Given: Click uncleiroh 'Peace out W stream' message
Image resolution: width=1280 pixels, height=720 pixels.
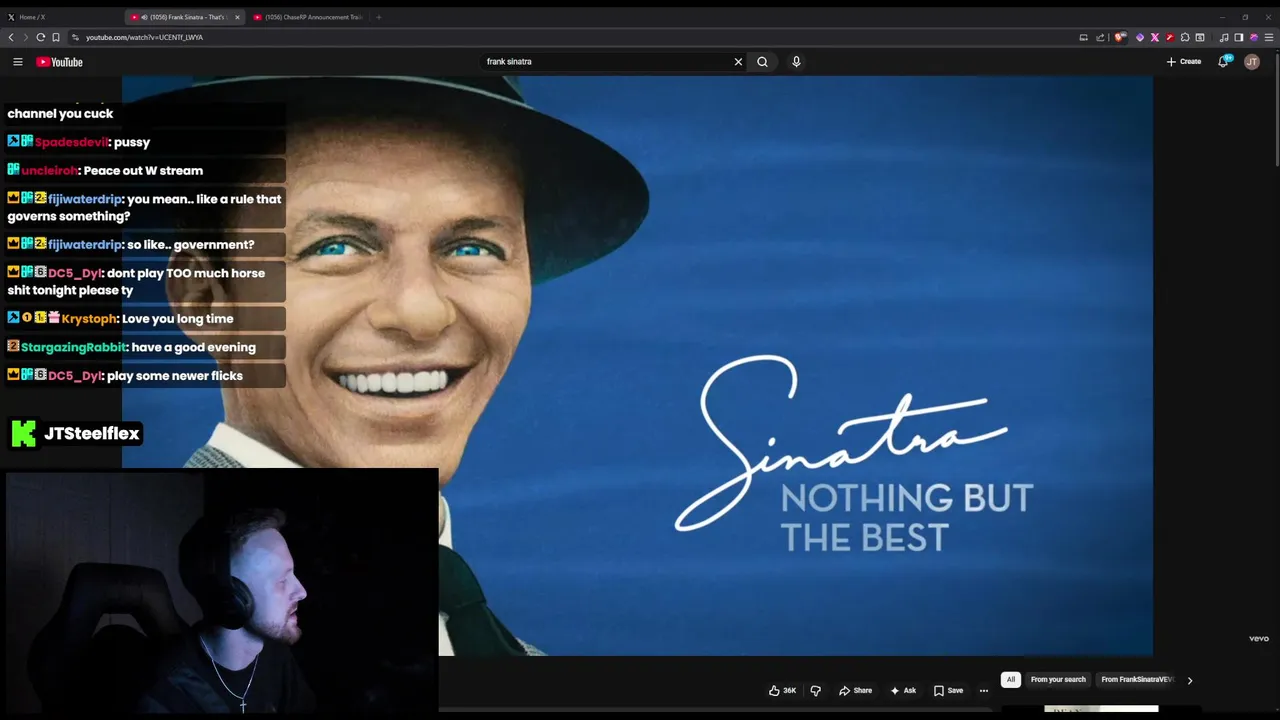Looking at the screenshot, I should (145, 171).
